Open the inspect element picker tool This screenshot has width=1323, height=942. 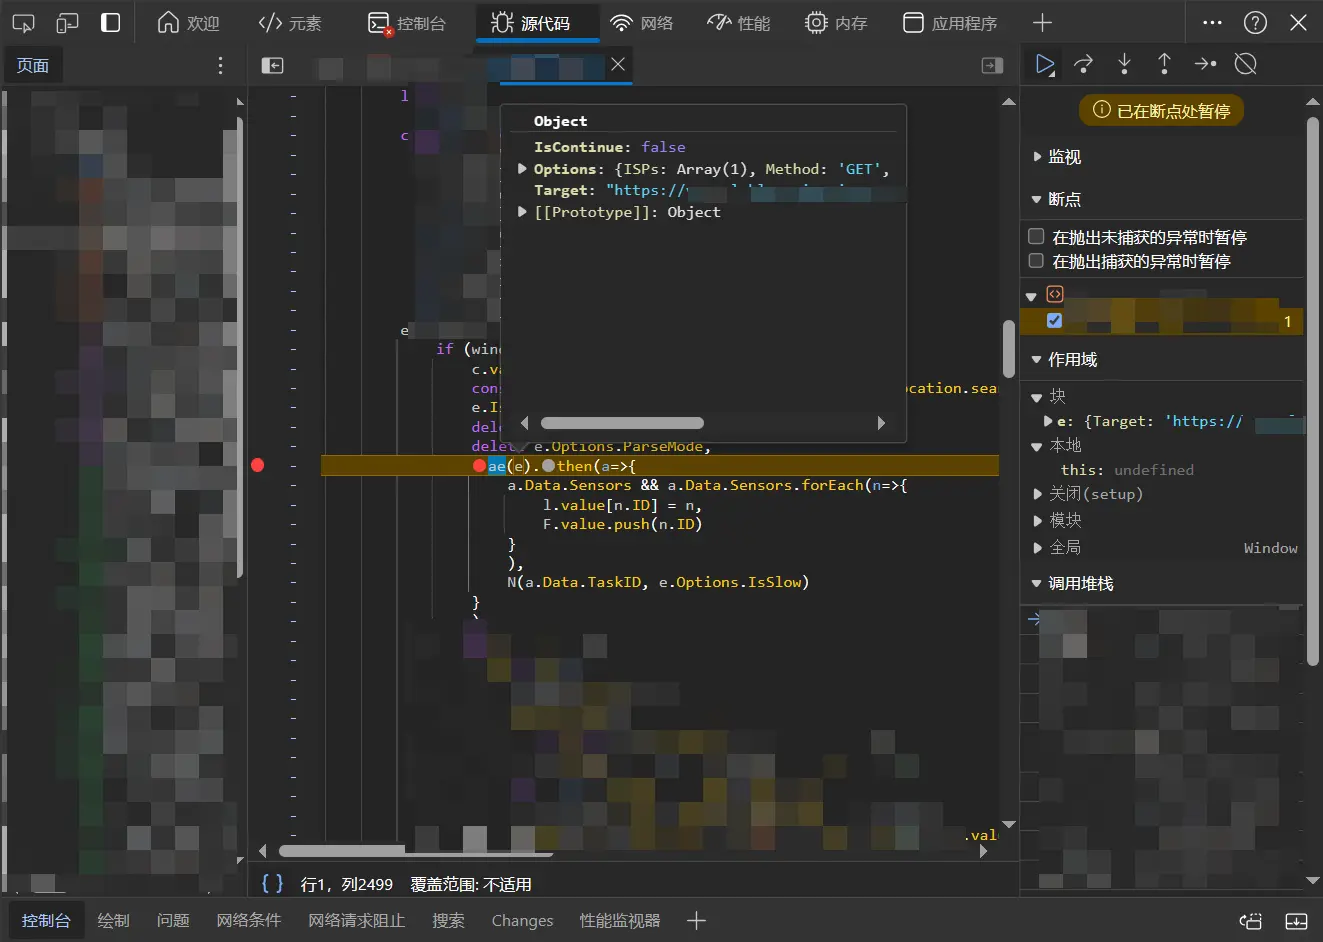coord(23,23)
